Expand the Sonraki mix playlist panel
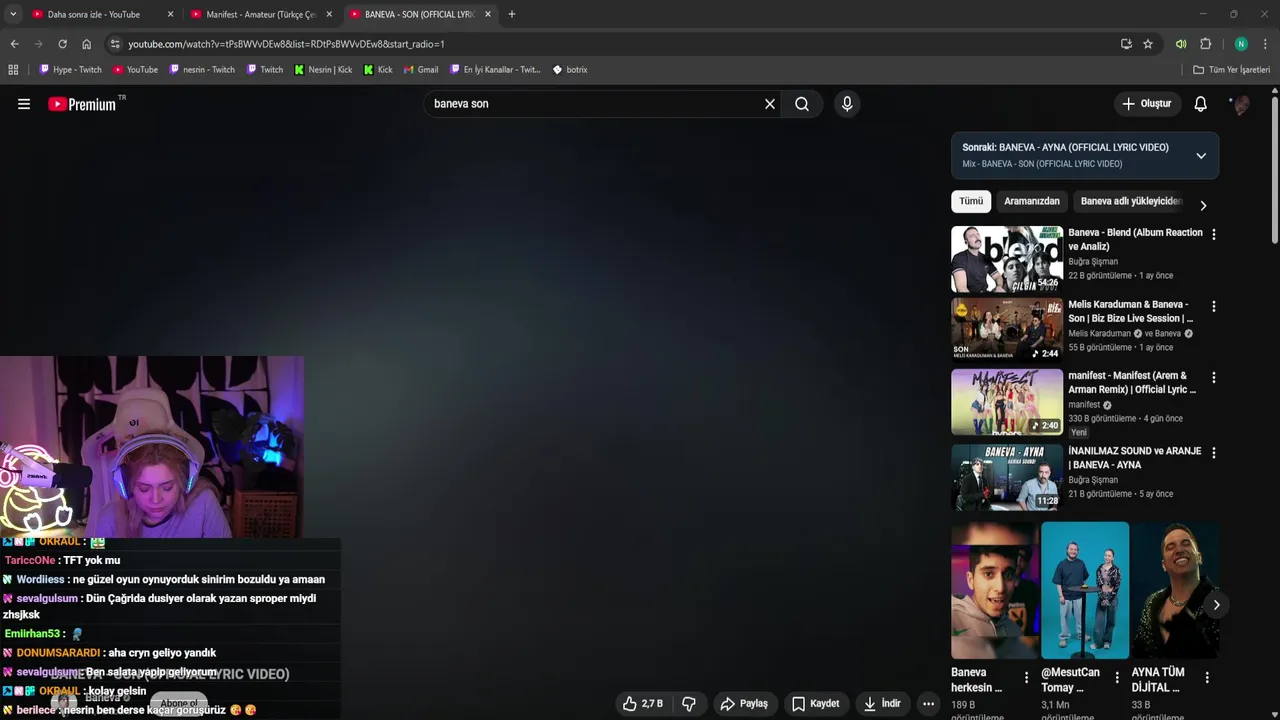Viewport: 1280px width, 720px height. tap(1201, 156)
